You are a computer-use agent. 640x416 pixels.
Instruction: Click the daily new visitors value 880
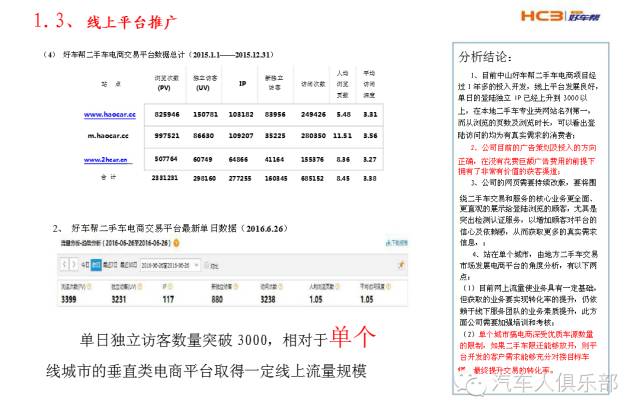[x=217, y=299]
